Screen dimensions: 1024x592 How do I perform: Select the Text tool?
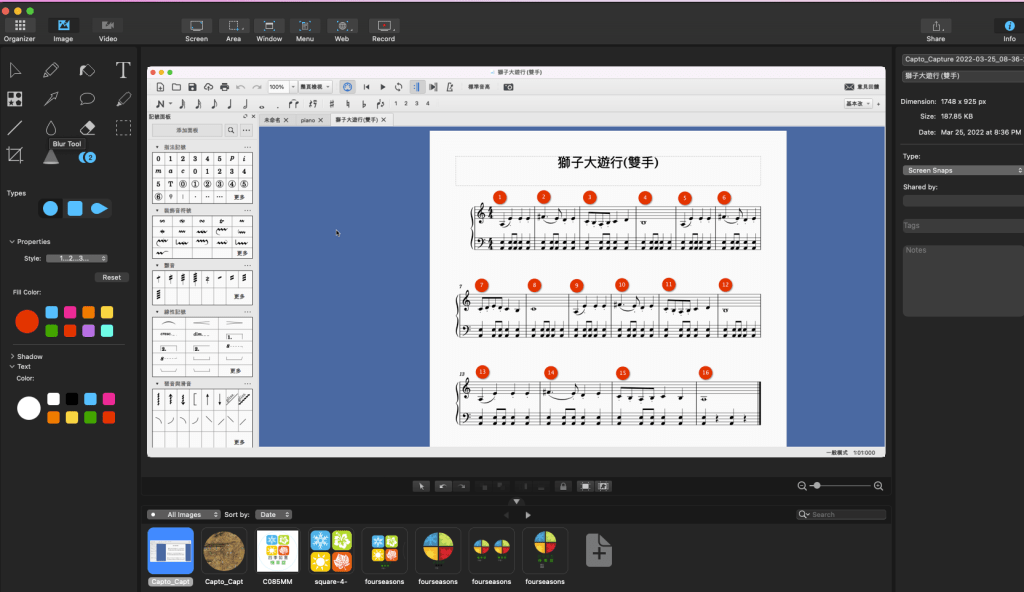123,70
